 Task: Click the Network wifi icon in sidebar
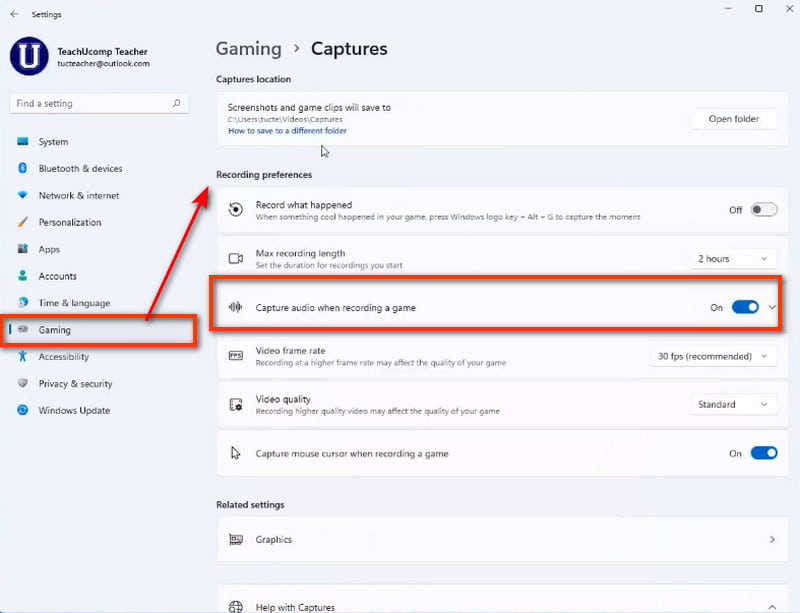22,195
